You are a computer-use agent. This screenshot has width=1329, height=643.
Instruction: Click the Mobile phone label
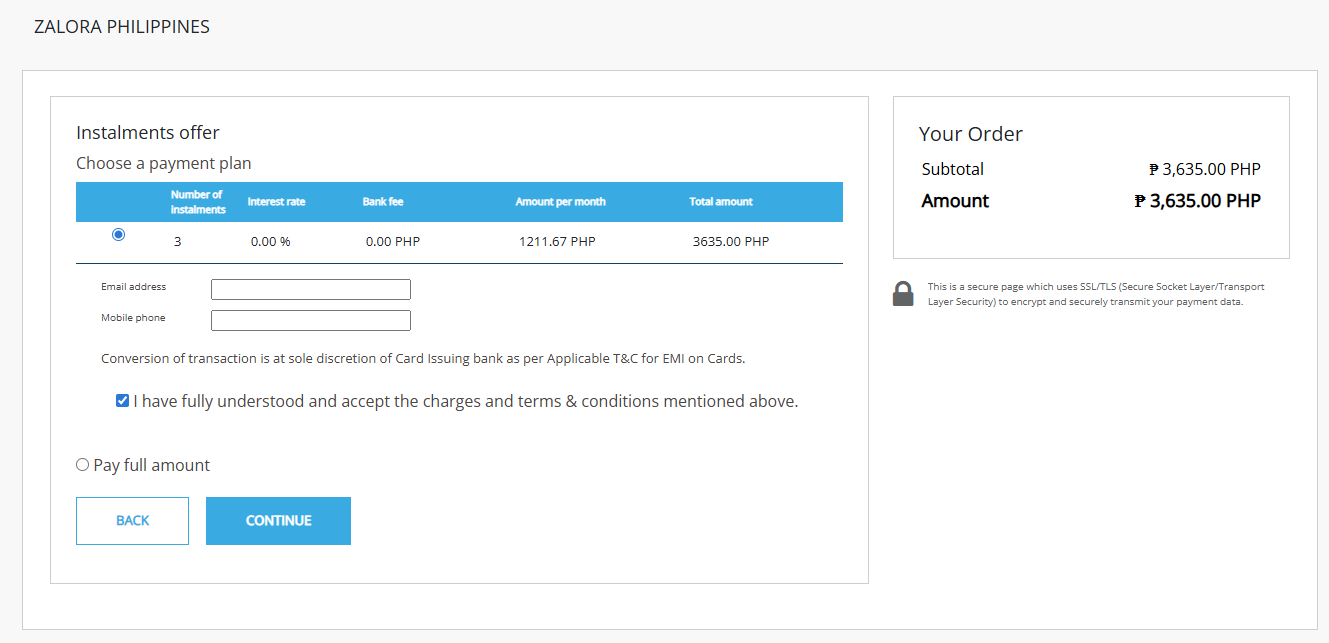(x=133, y=318)
